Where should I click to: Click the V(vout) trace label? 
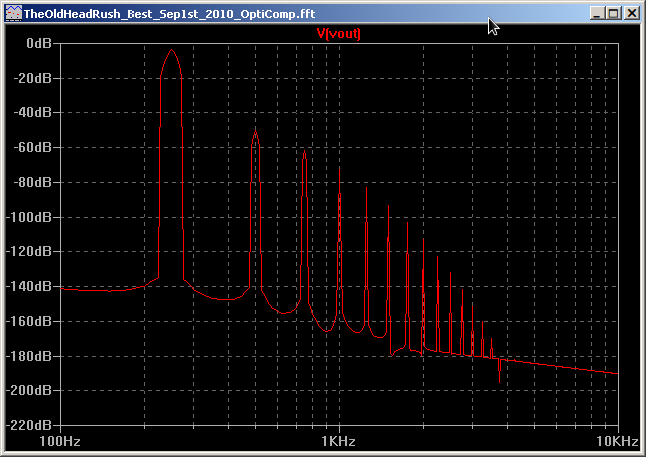338,34
